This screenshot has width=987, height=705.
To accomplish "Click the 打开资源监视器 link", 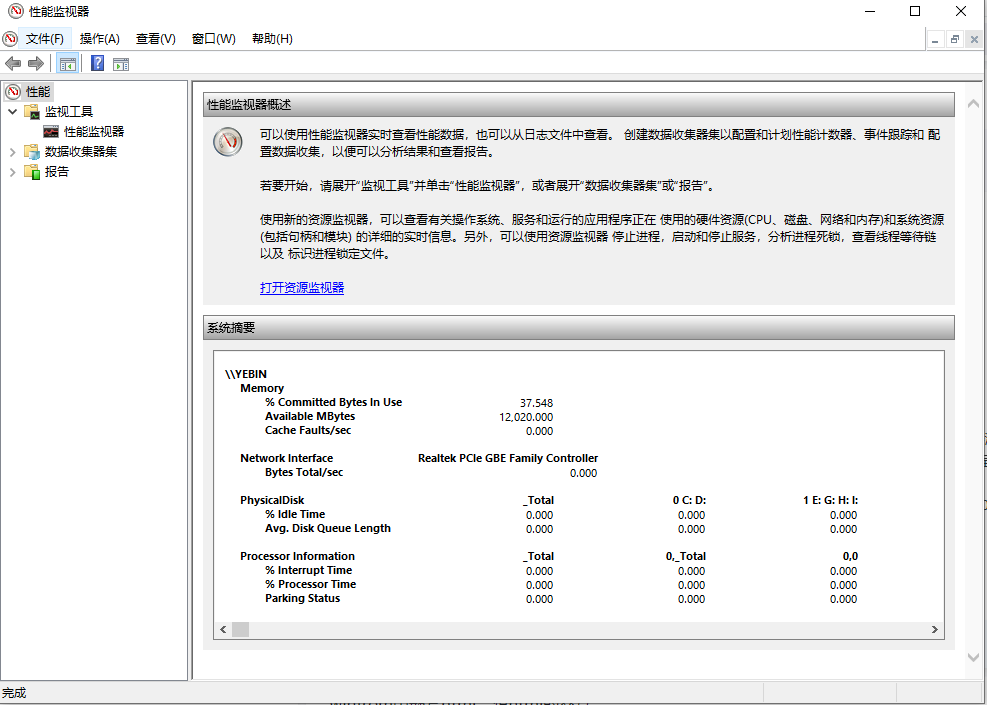I will tap(302, 288).
